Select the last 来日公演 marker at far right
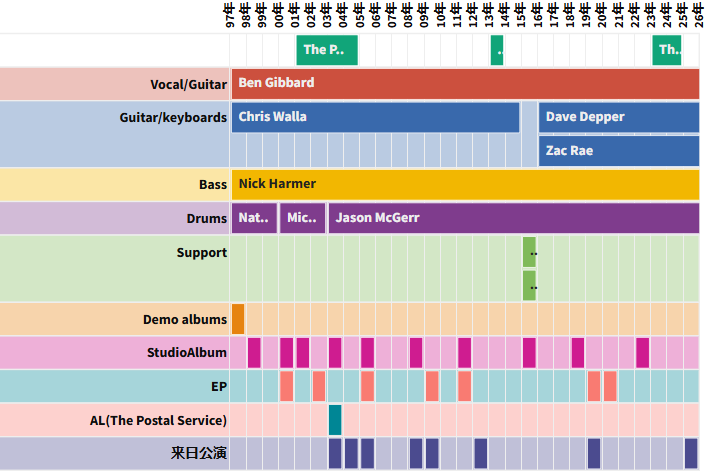 [691, 453]
